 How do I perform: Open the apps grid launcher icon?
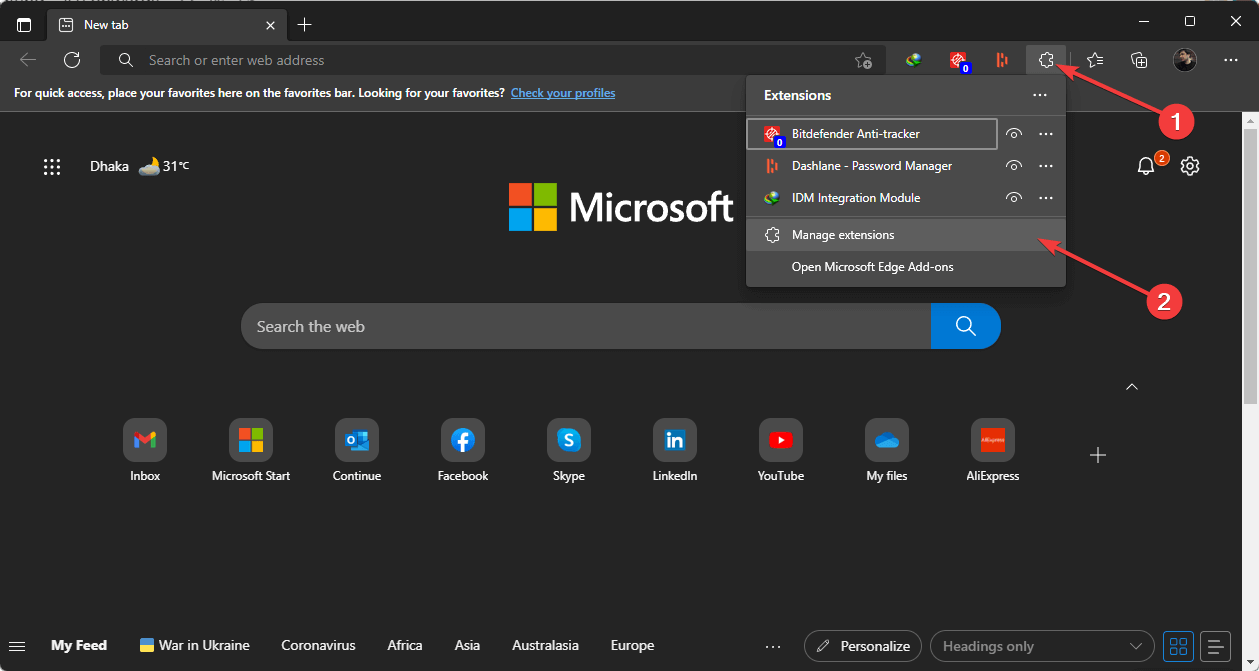[52, 167]
